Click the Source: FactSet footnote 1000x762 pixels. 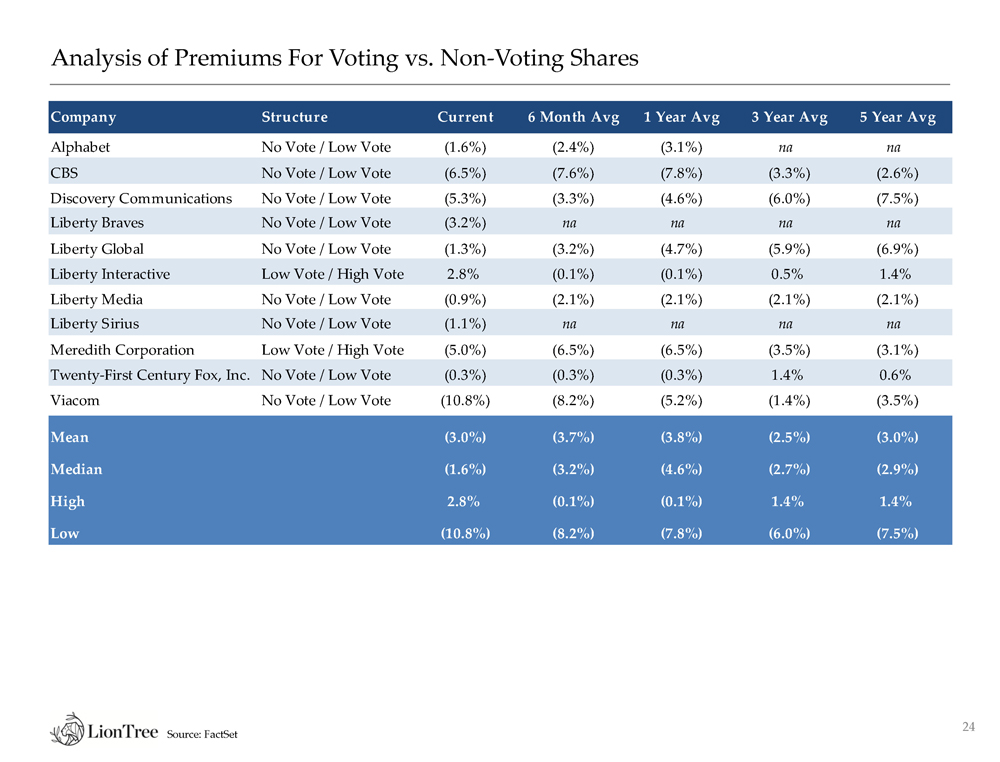click(x=201, y=737)
